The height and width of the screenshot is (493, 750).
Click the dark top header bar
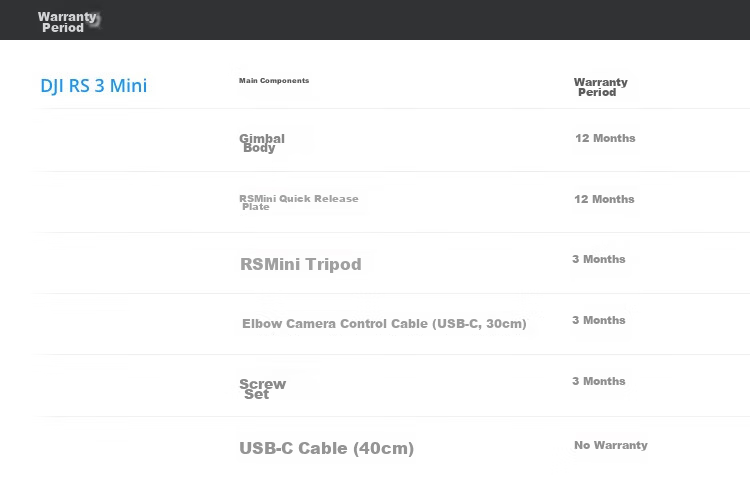click(x=375, y=20)
